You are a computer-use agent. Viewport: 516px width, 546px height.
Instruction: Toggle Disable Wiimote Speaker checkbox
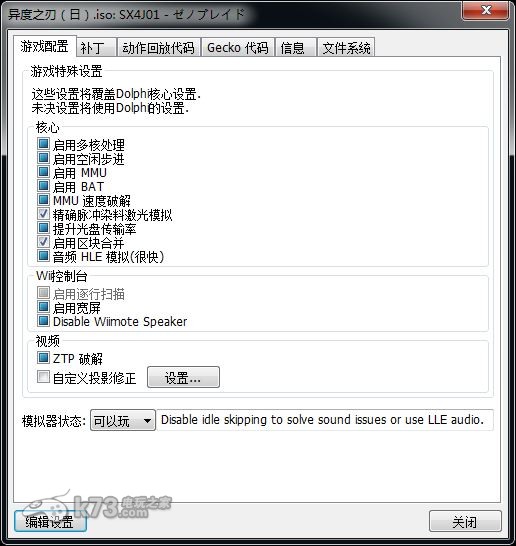click(x=43, y=321)
